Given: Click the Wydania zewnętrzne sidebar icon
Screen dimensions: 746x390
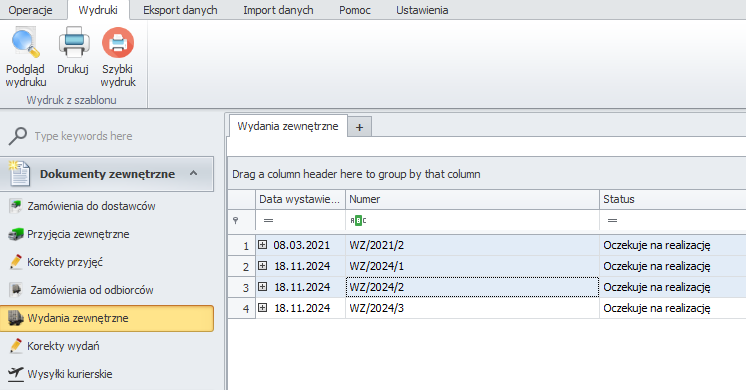Looking at the screenshot, I should [16, 318].
